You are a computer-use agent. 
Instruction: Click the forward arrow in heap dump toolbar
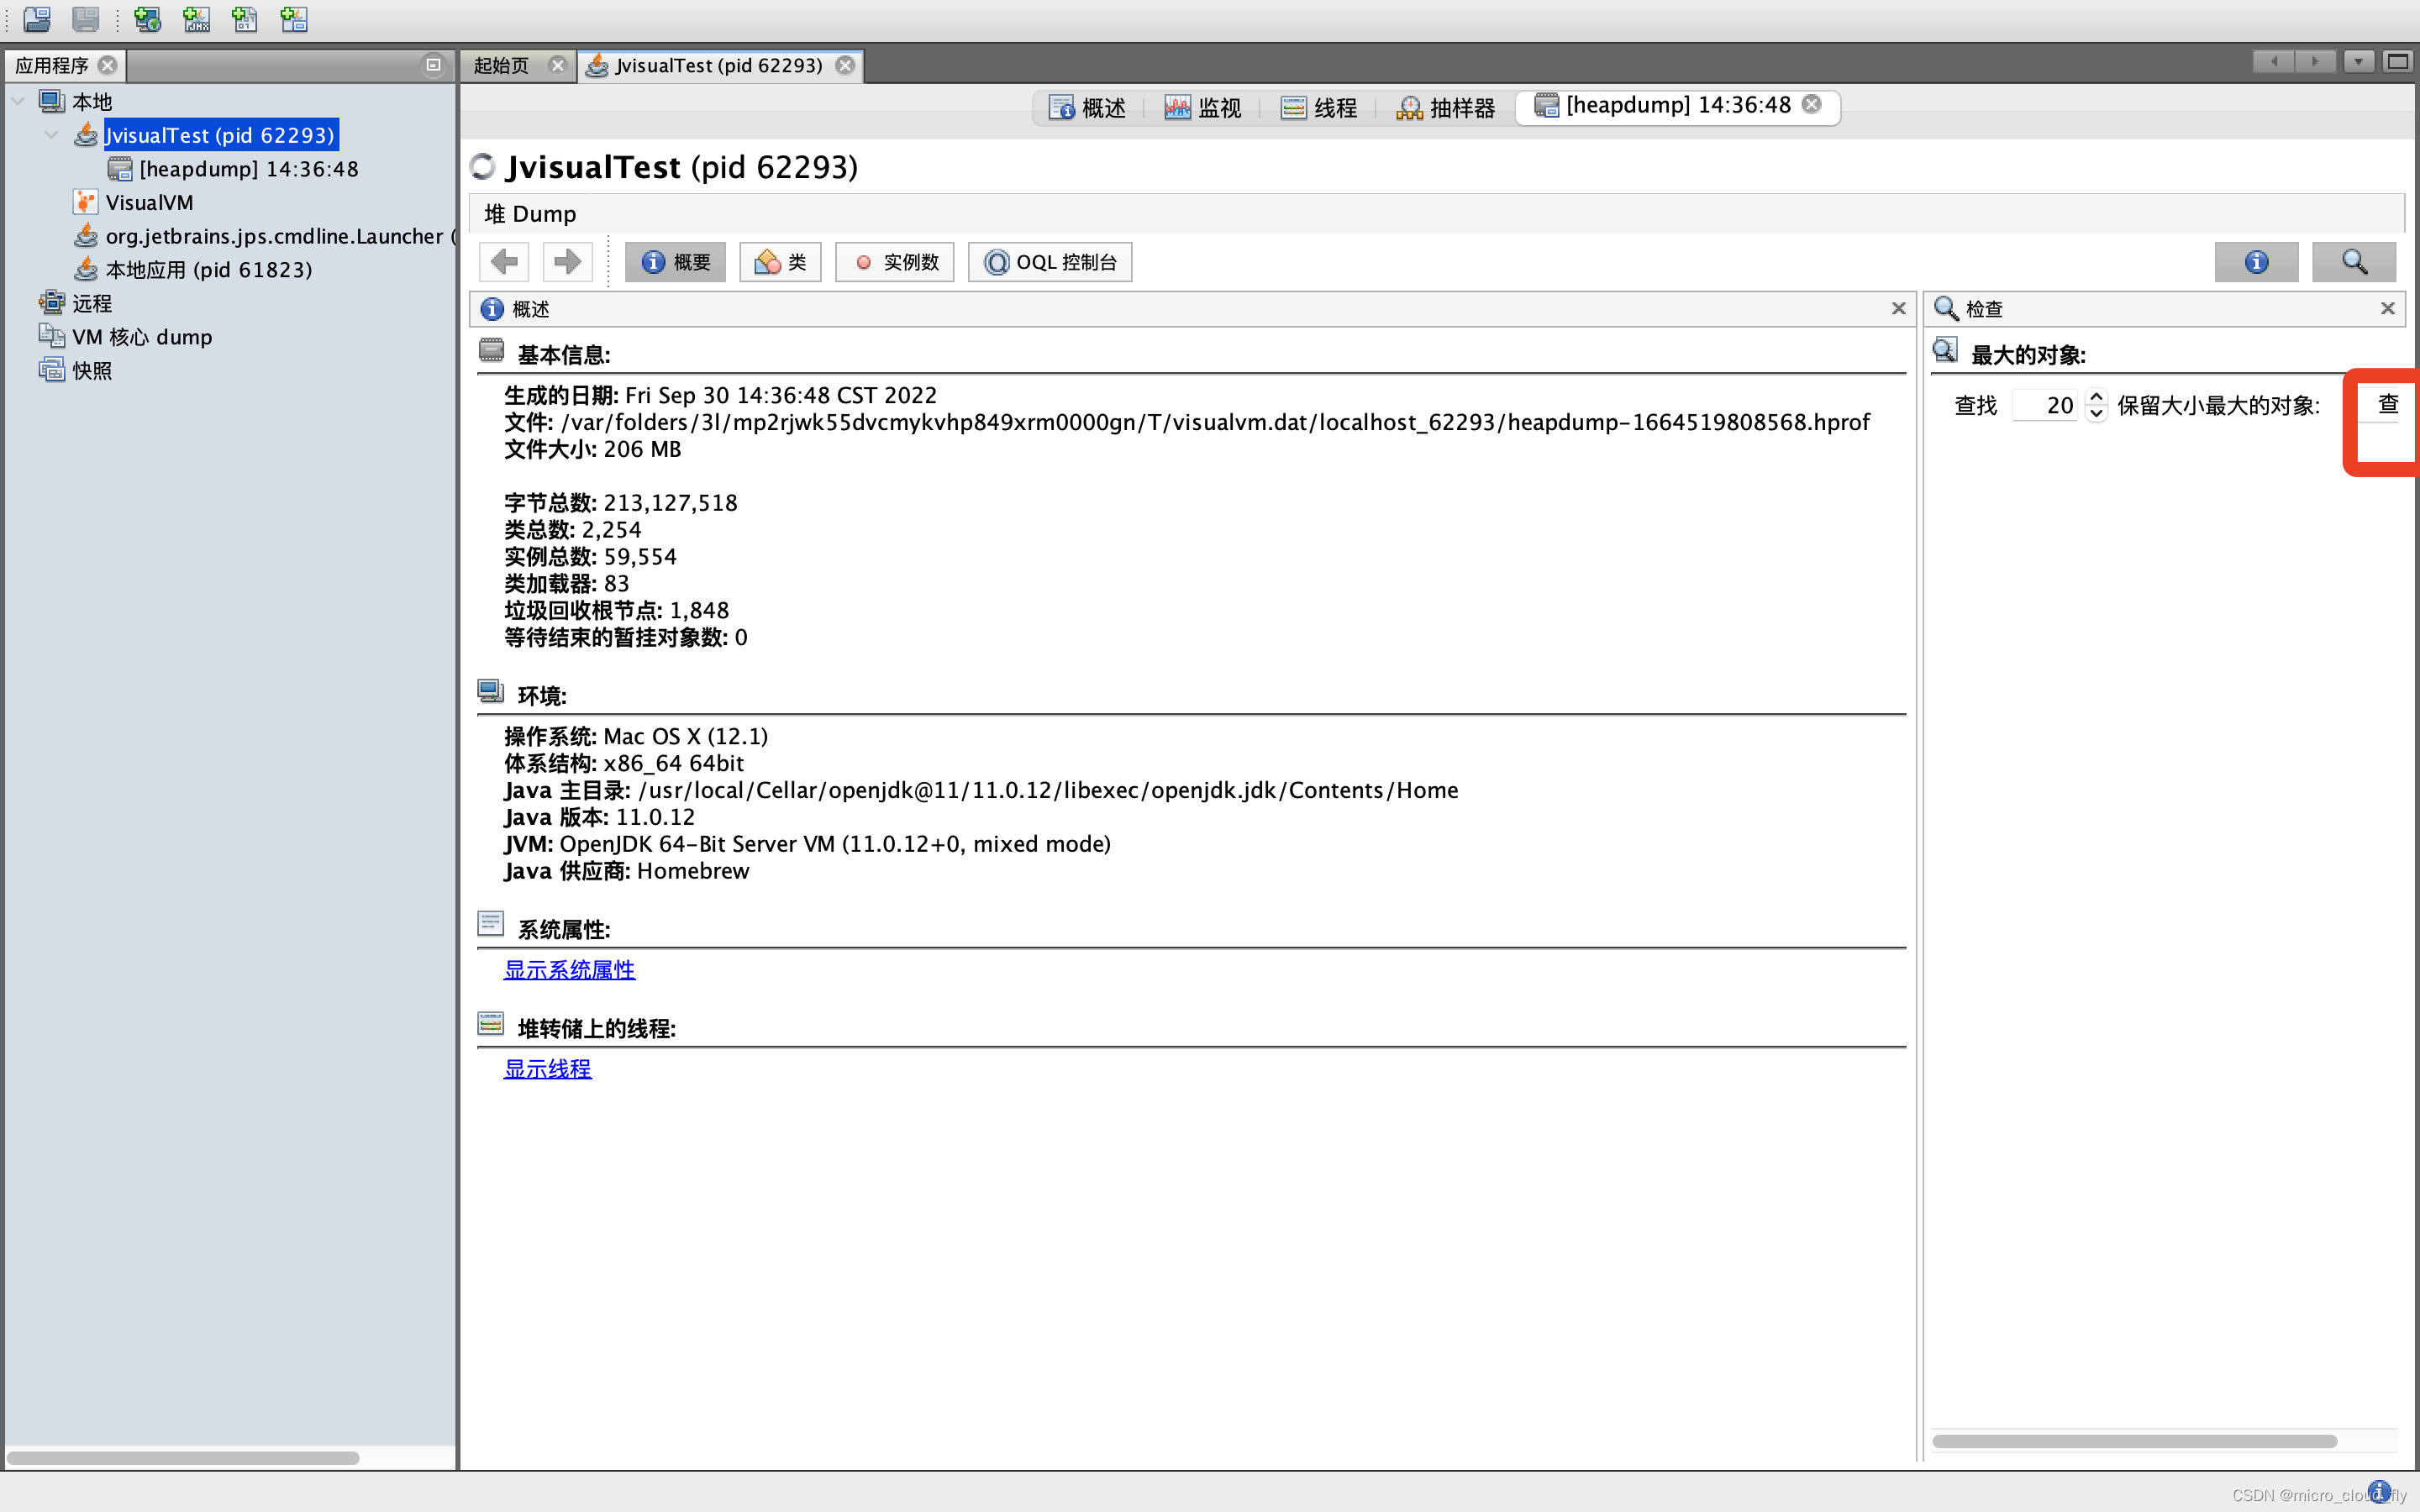coord(568,262)
